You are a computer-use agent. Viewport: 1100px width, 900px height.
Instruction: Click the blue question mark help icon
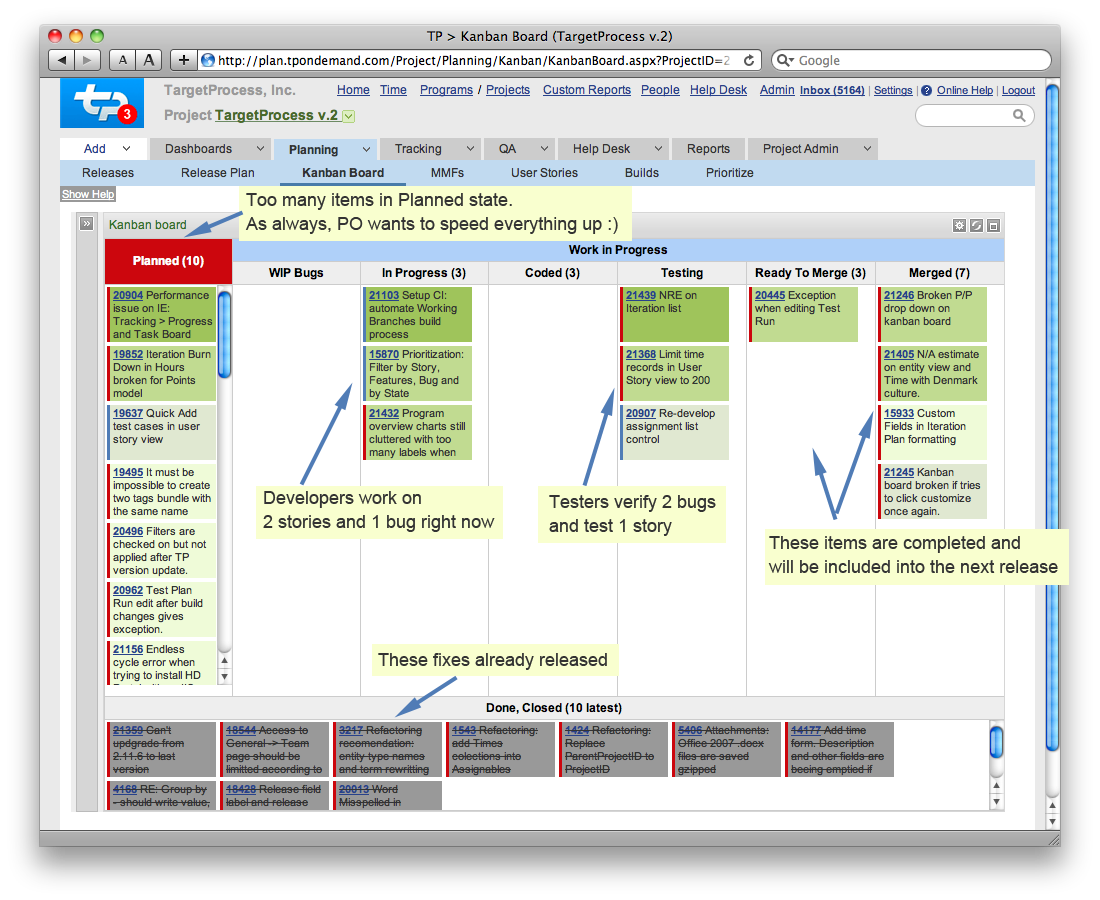(x=927, y=90)
